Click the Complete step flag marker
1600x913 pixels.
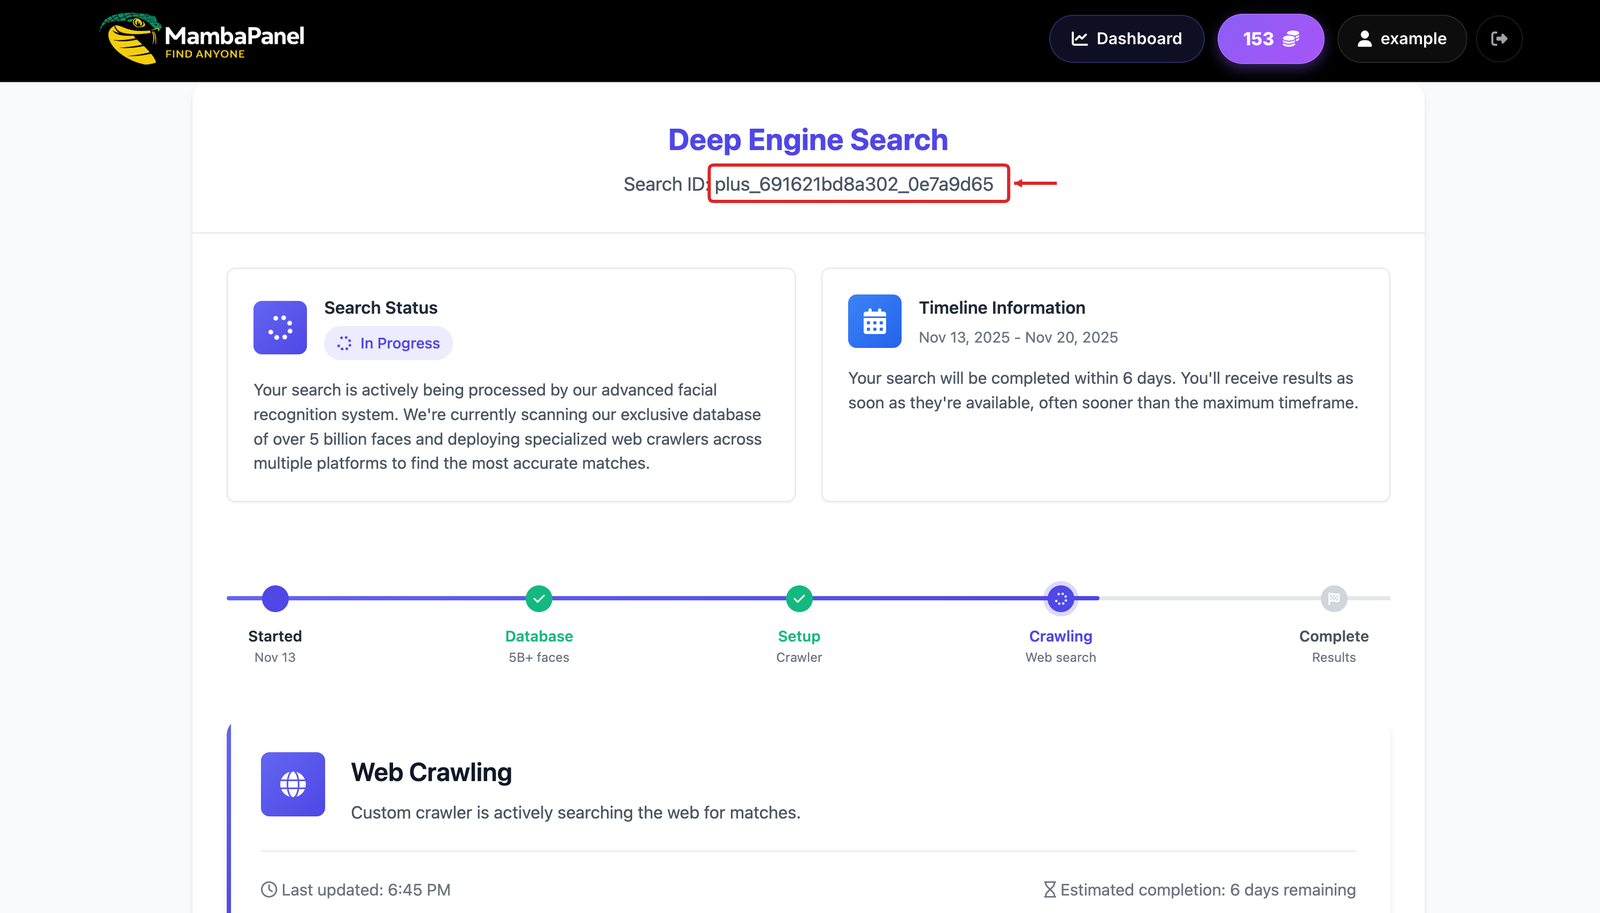(x=1334, y=598)
